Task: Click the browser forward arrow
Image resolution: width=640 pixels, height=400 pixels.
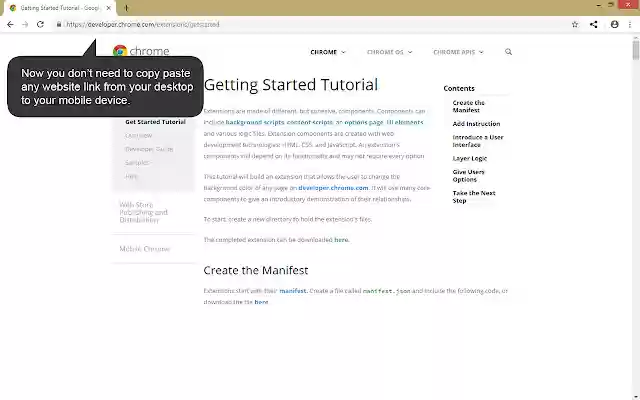Action: [25, 24]
